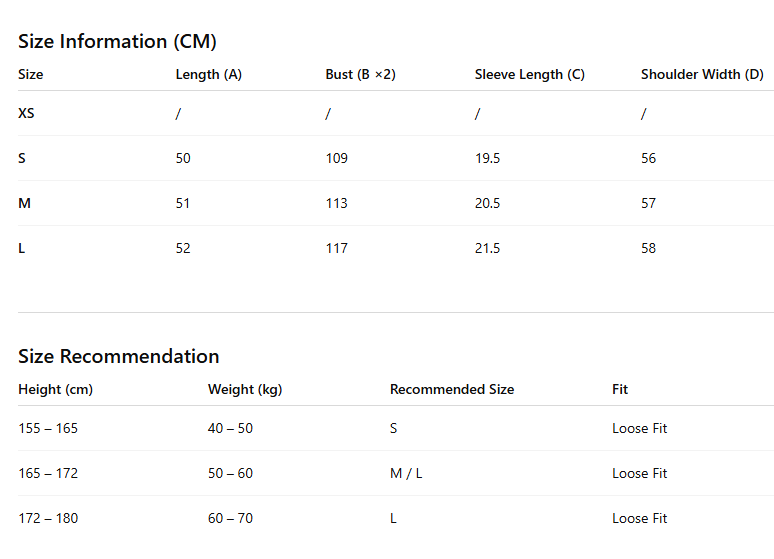
Task: Select Loose Fit in the 172 – 180 row
Action: [x=639, y=519]
